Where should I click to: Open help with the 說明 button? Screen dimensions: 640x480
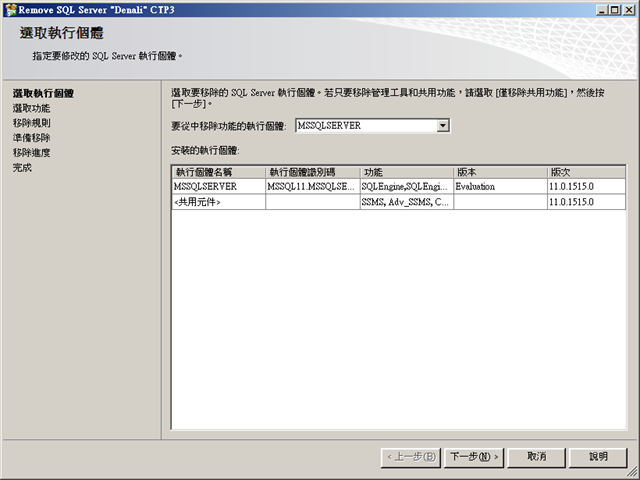(598, 457)
